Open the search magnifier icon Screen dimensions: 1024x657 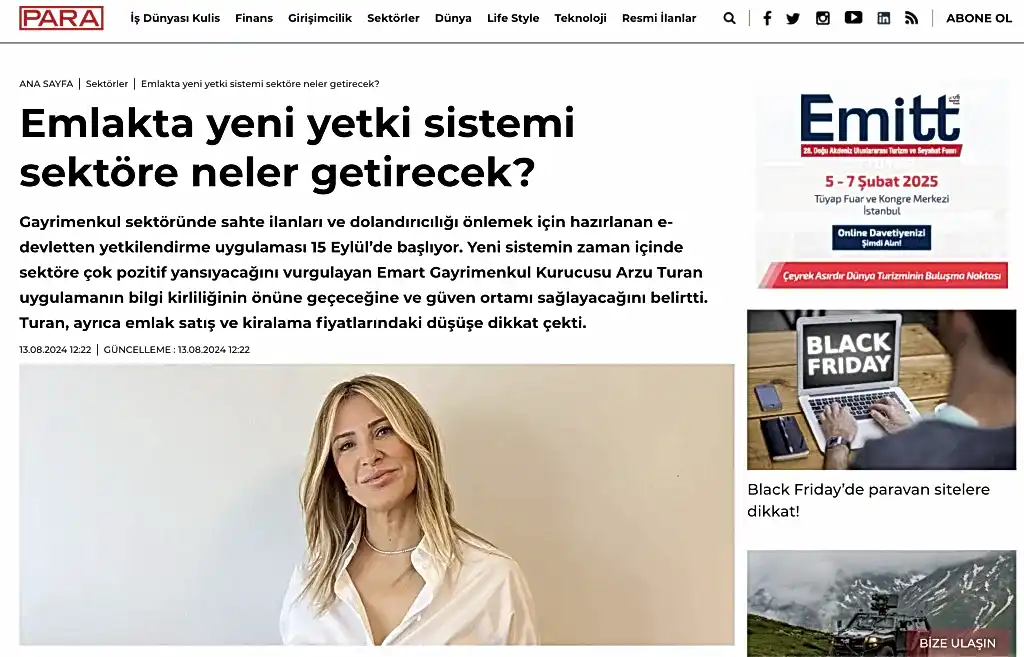pos(729,18)
